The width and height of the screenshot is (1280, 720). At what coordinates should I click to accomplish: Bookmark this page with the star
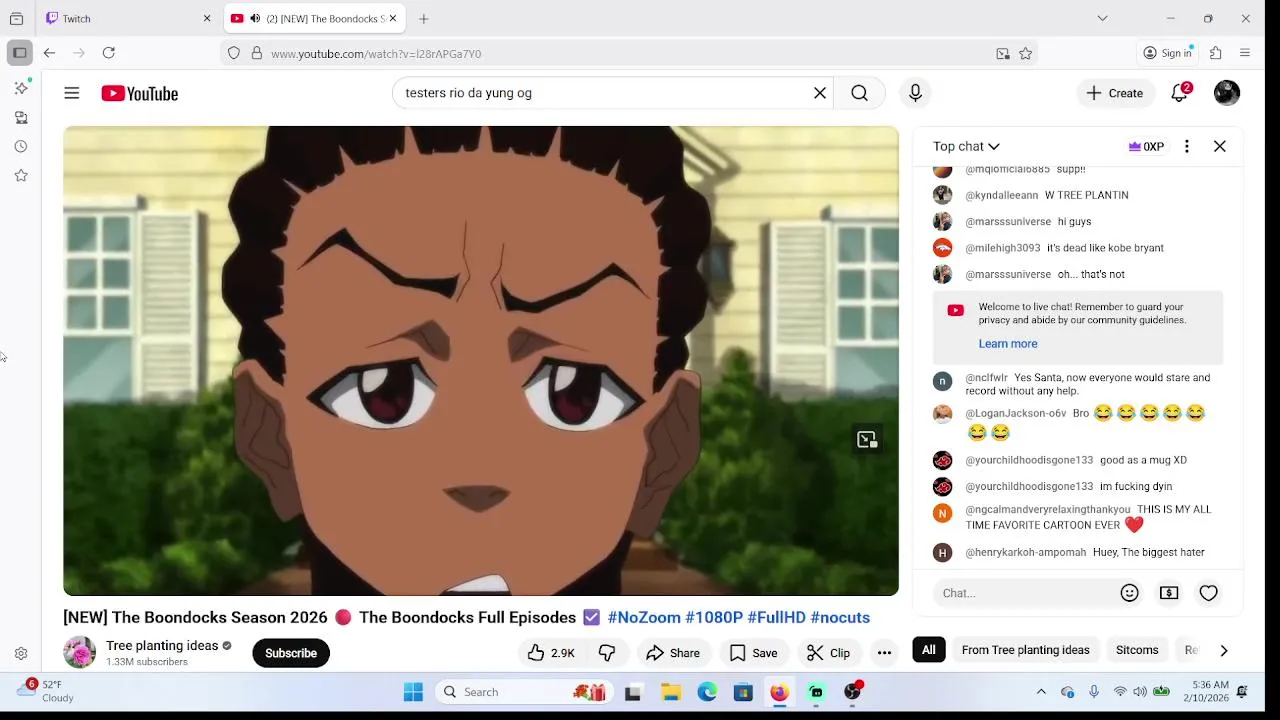[x=1025, y=53]
